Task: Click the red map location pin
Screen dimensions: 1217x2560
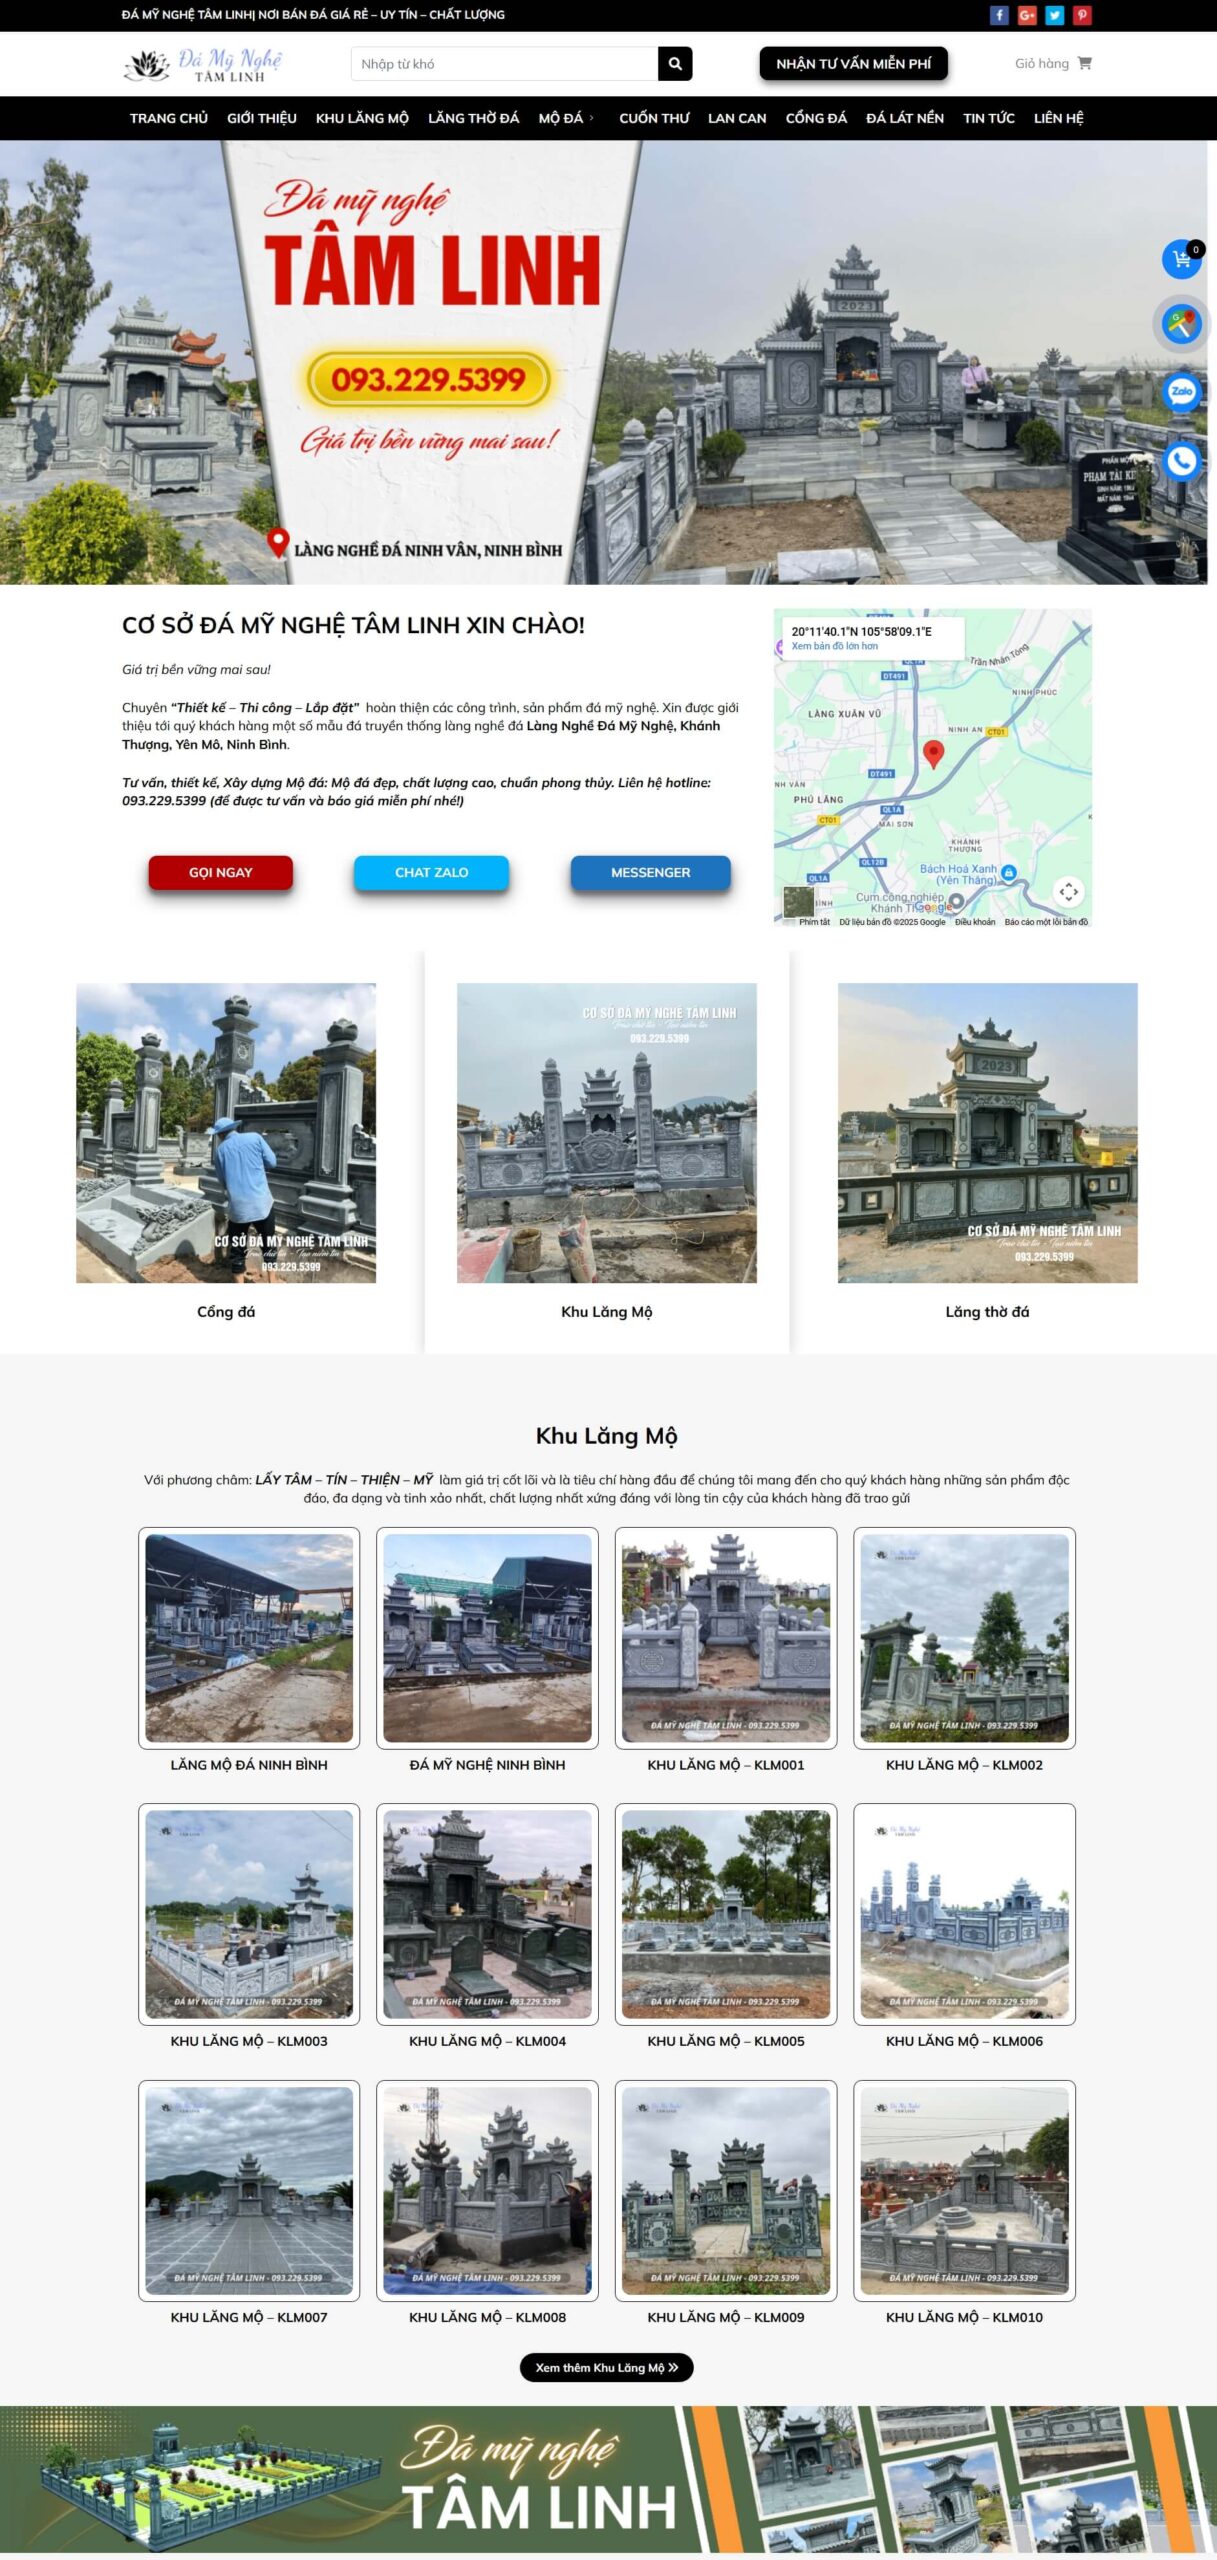Action: (x=933, y=754)
